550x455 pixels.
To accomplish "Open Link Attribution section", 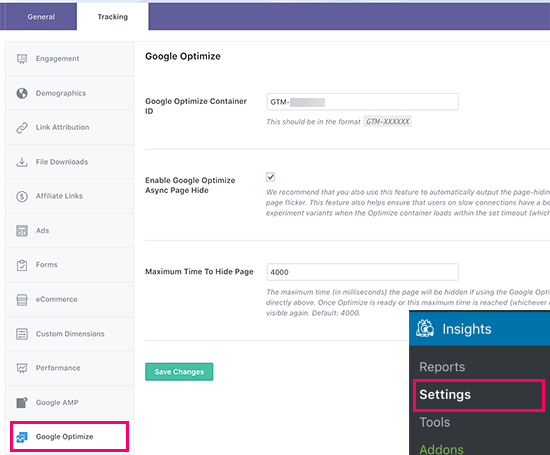I will [x=69, y=127].
